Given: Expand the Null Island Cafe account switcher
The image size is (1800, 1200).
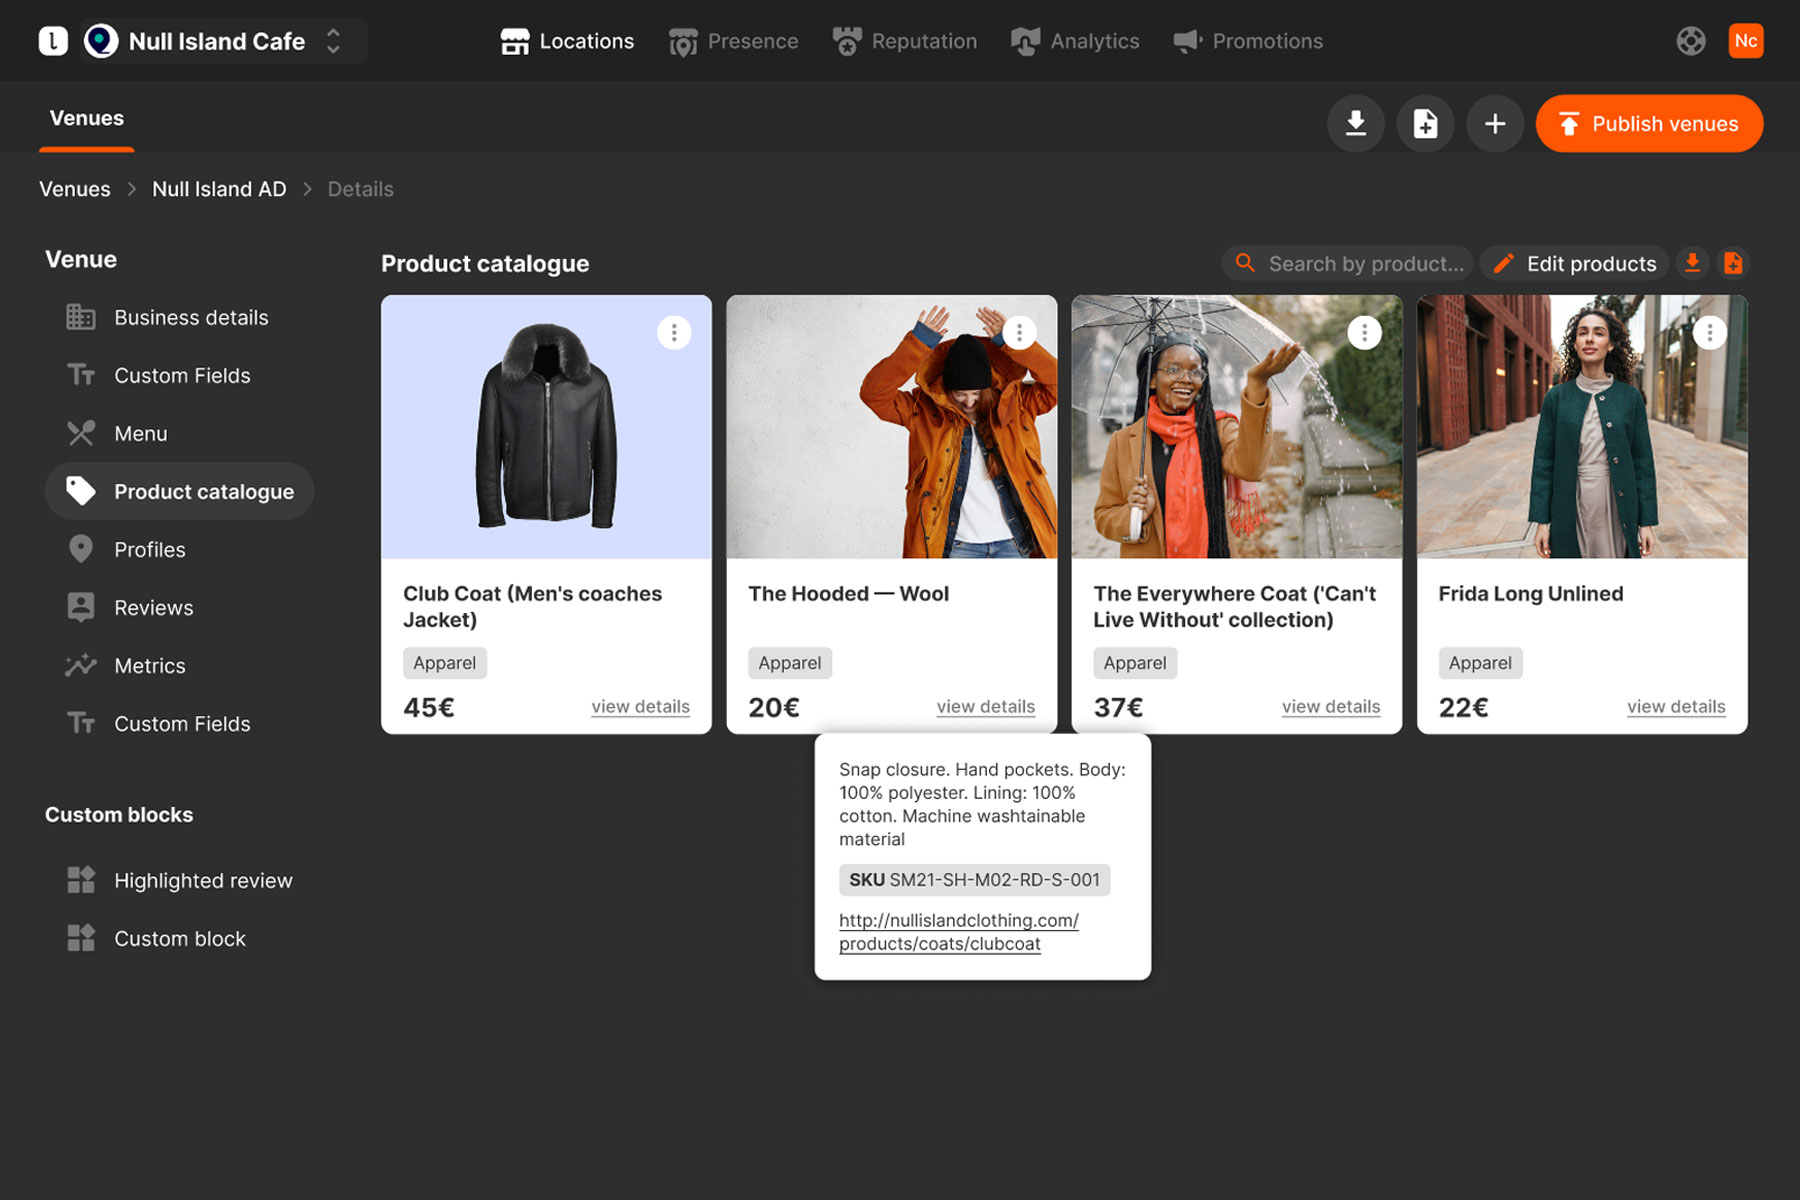Looking at the screenshot, I should [333, 41].
